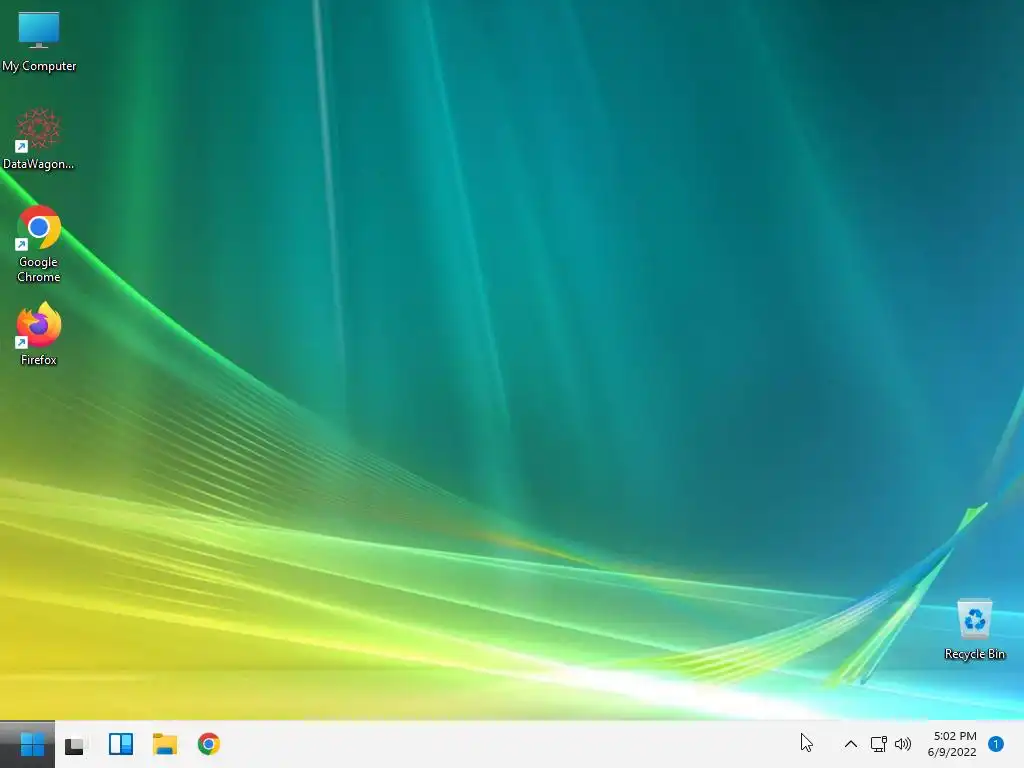Select the Firefox desktop shortcut
The image size is (1024, 768).
click(x=39, y=334)
